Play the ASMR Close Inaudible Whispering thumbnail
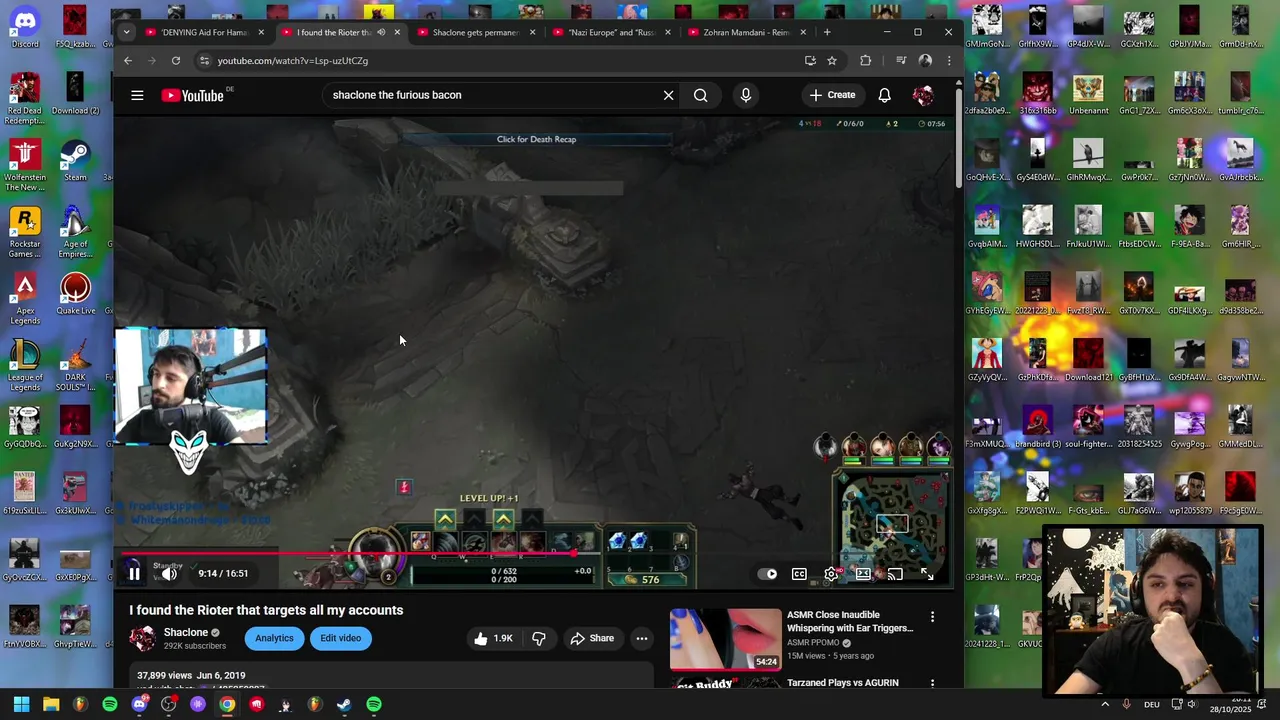Image resolution: width=1280 pixels, height=720 pixels. pyautogui.click(x=725, y=639)
